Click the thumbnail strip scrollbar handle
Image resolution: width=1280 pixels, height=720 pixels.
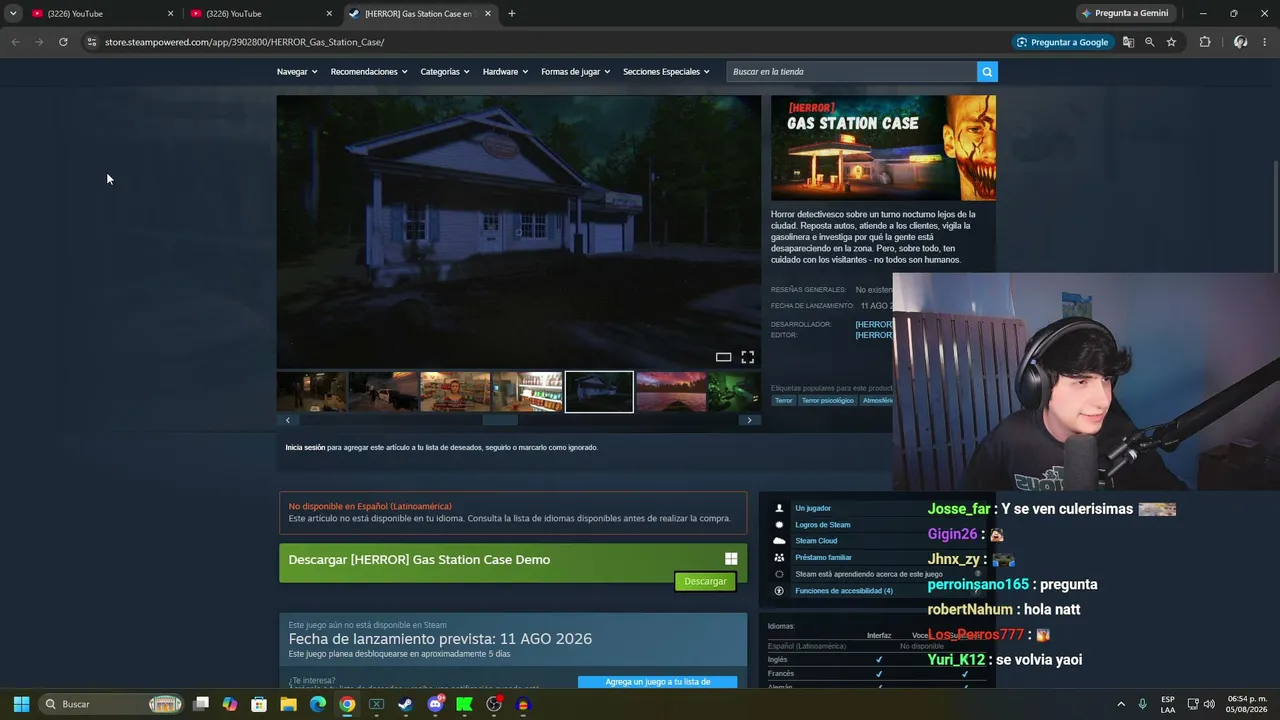pyautogui.click(x=500, y=420)
